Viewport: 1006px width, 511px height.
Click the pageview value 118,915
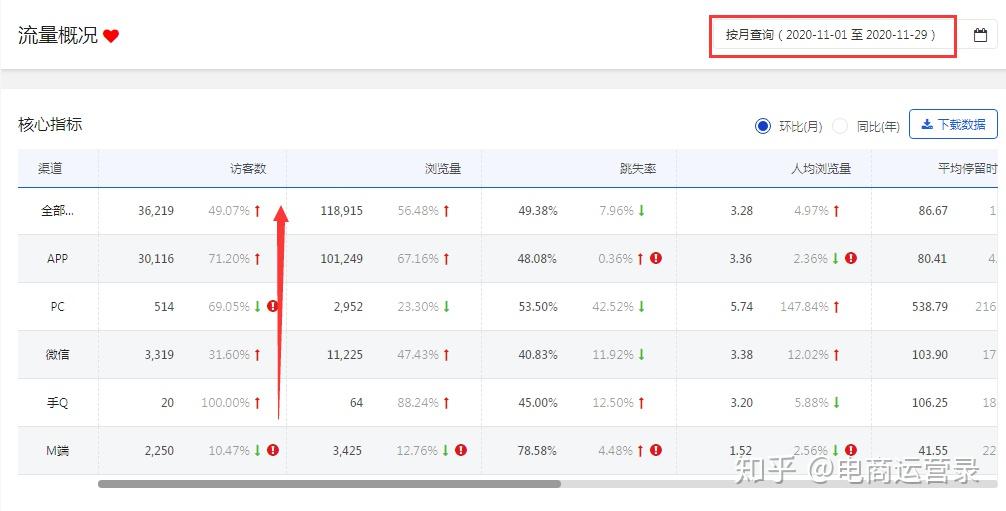342,211
